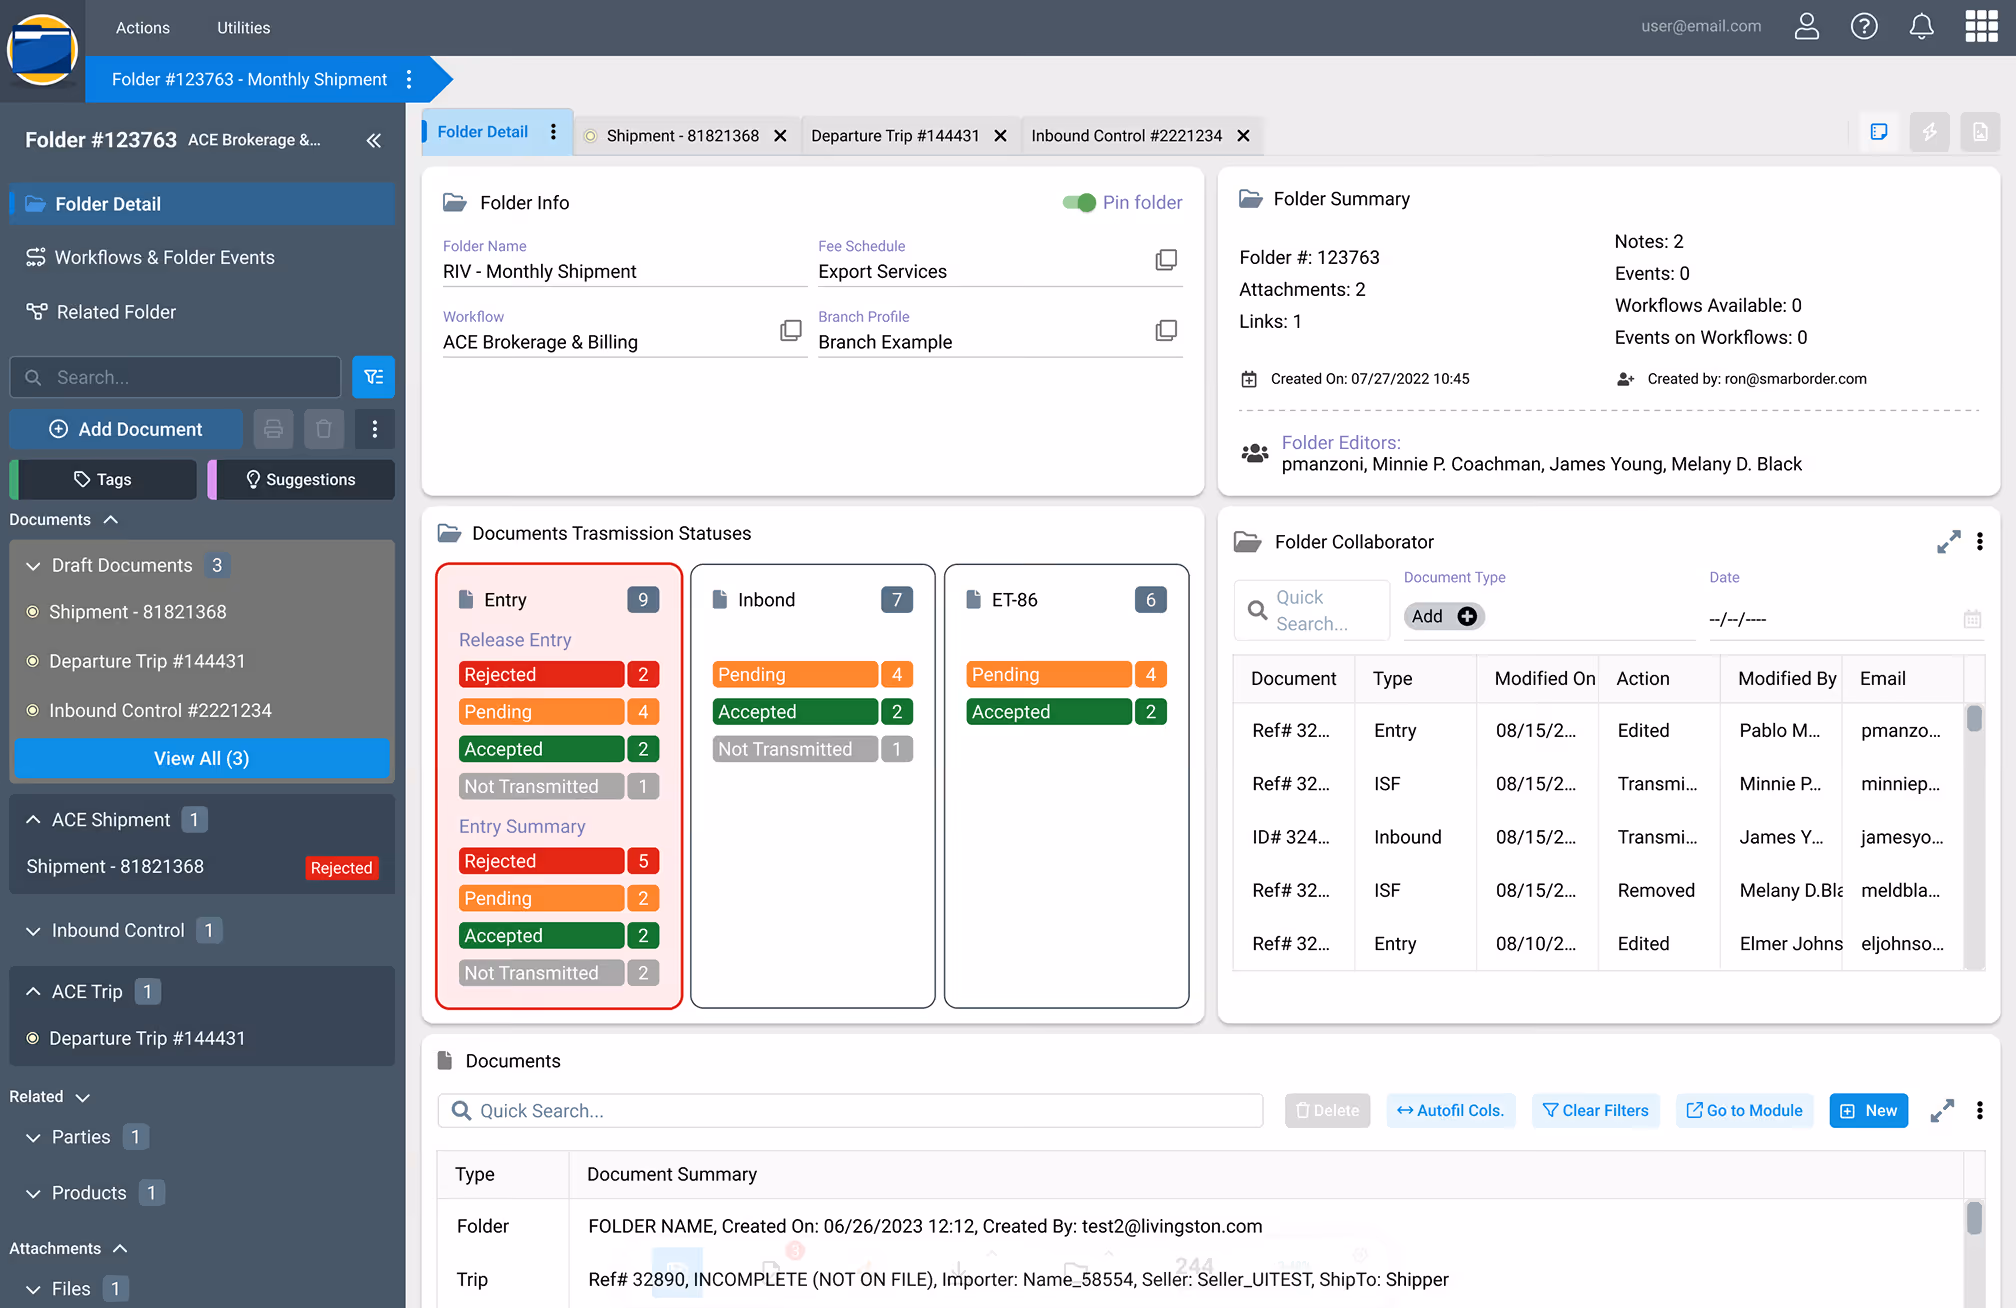Select radio for Departure Trip #144431 draft document
The height and width of the screenshot is (1308, 2016).
click(32, 661)
